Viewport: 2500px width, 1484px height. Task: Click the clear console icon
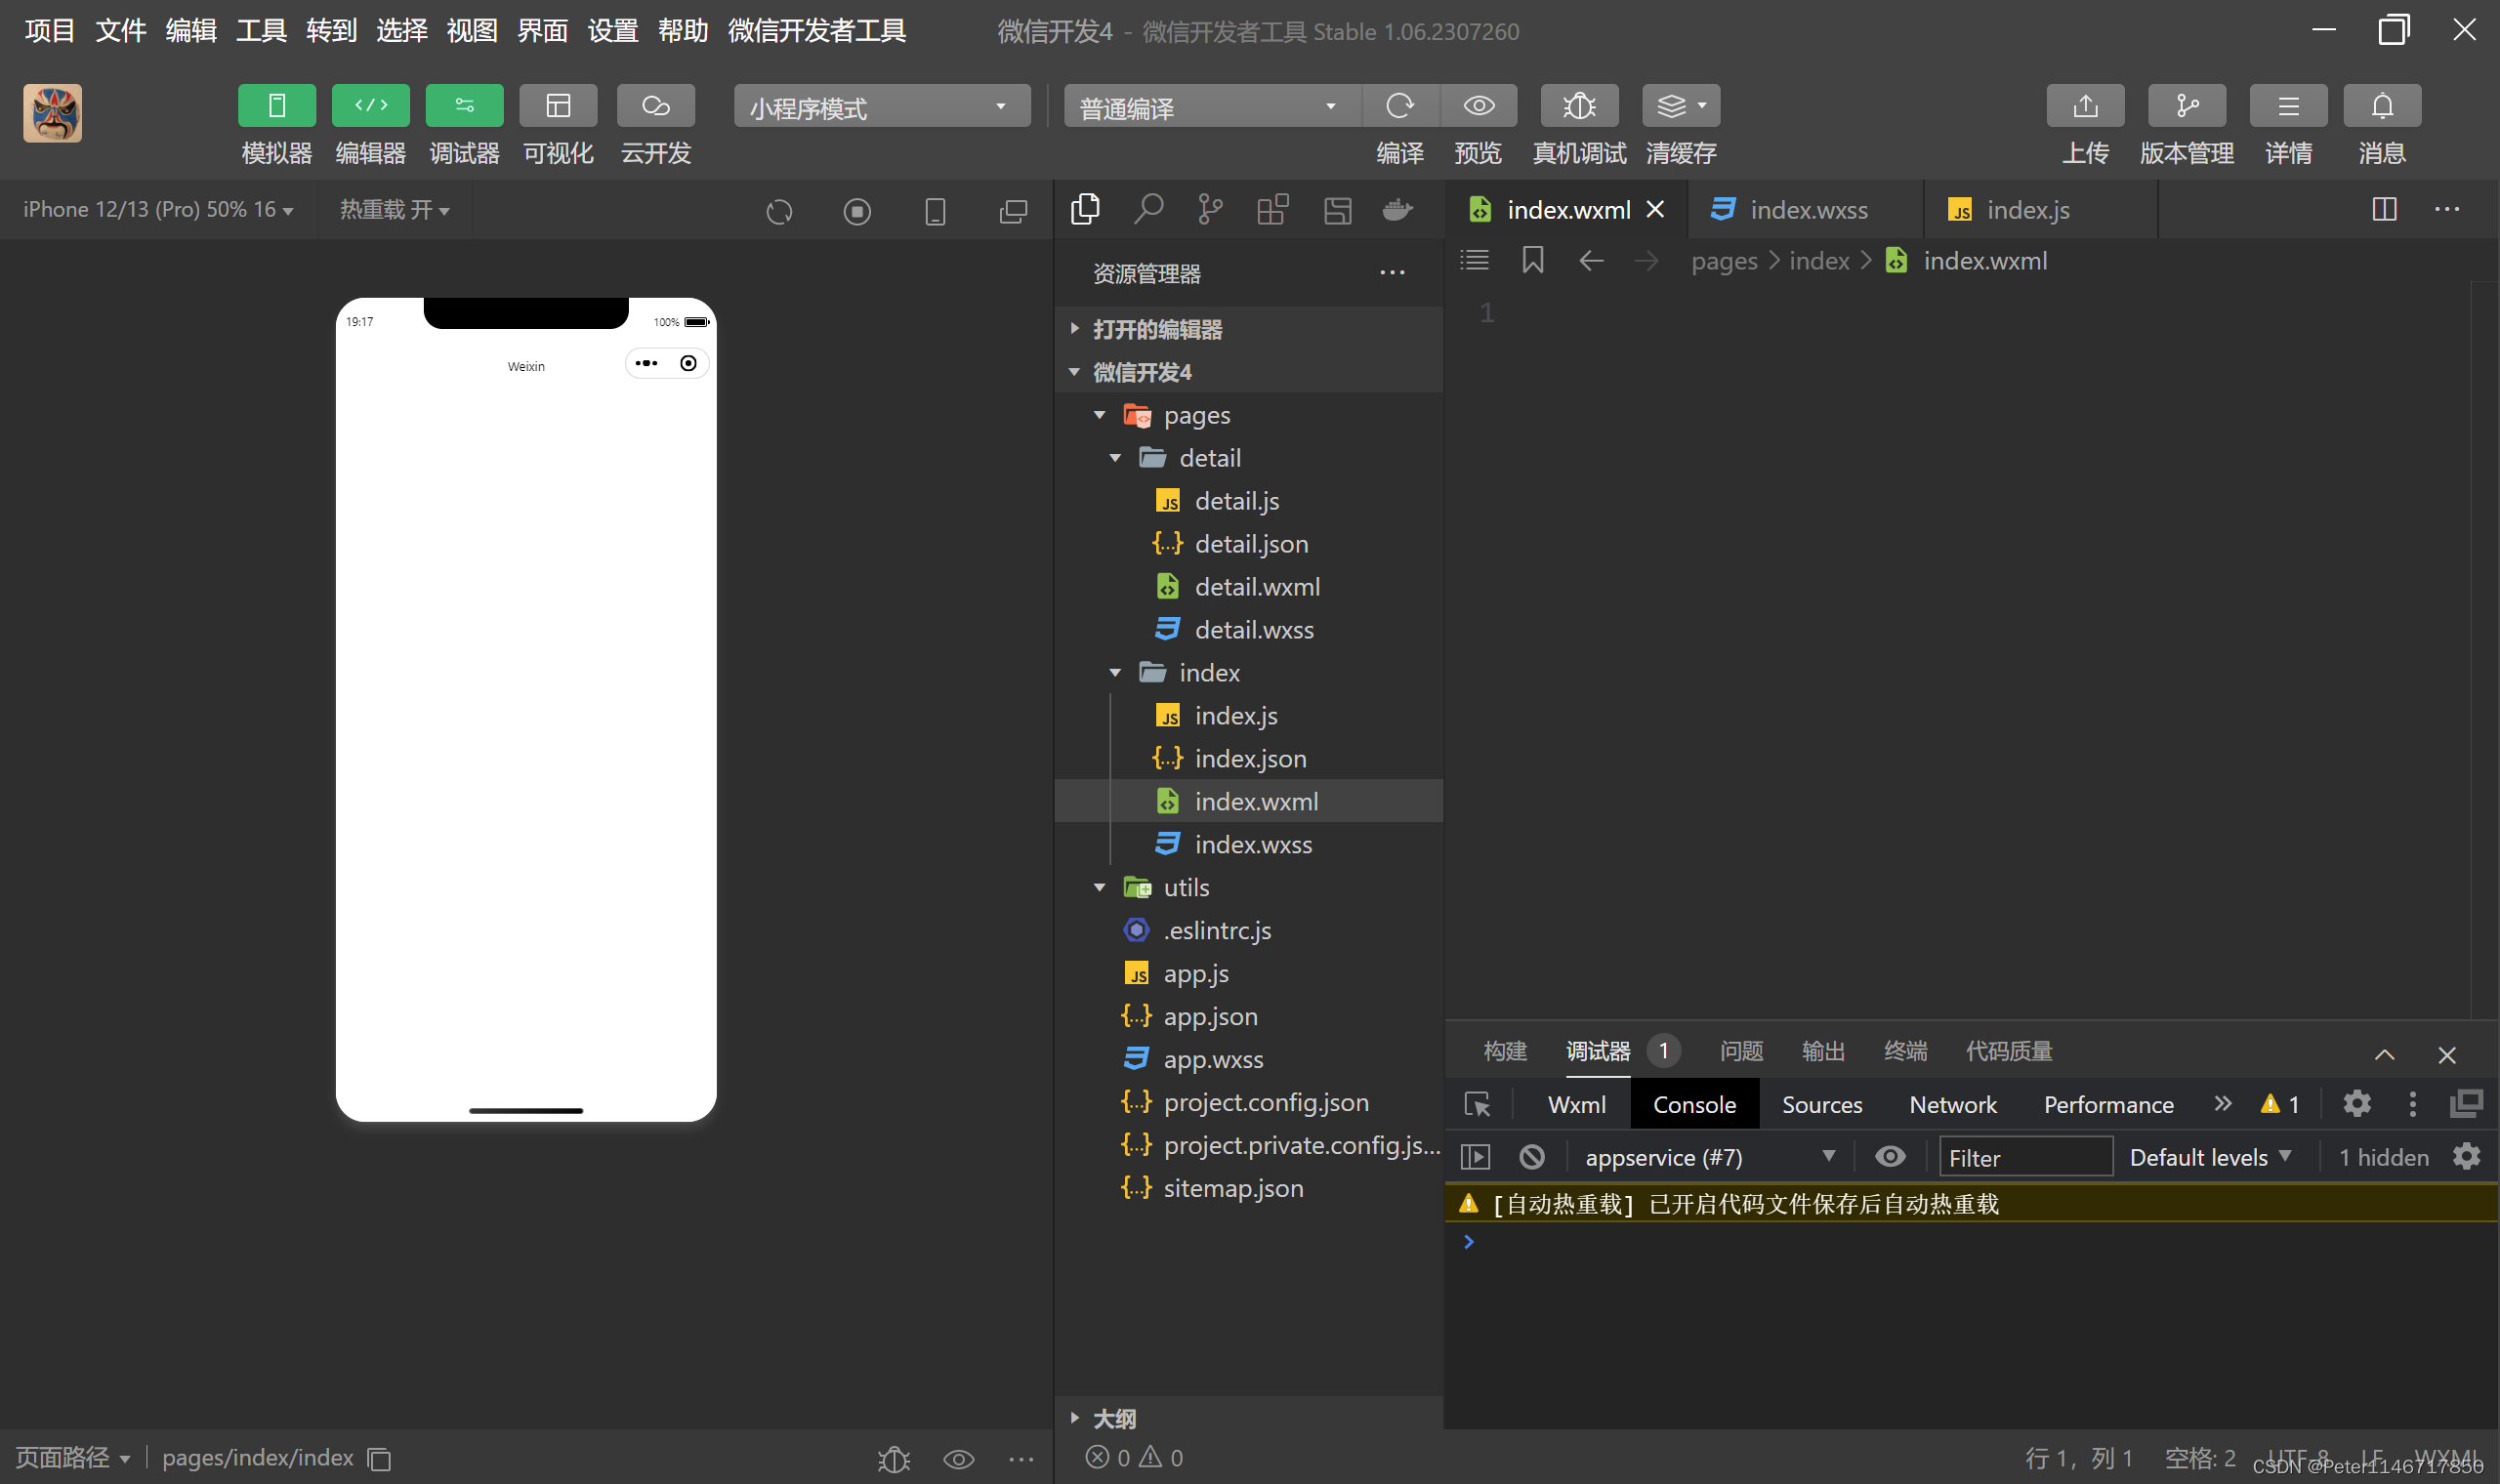pyautogui.click(x=1531, y=1157)
